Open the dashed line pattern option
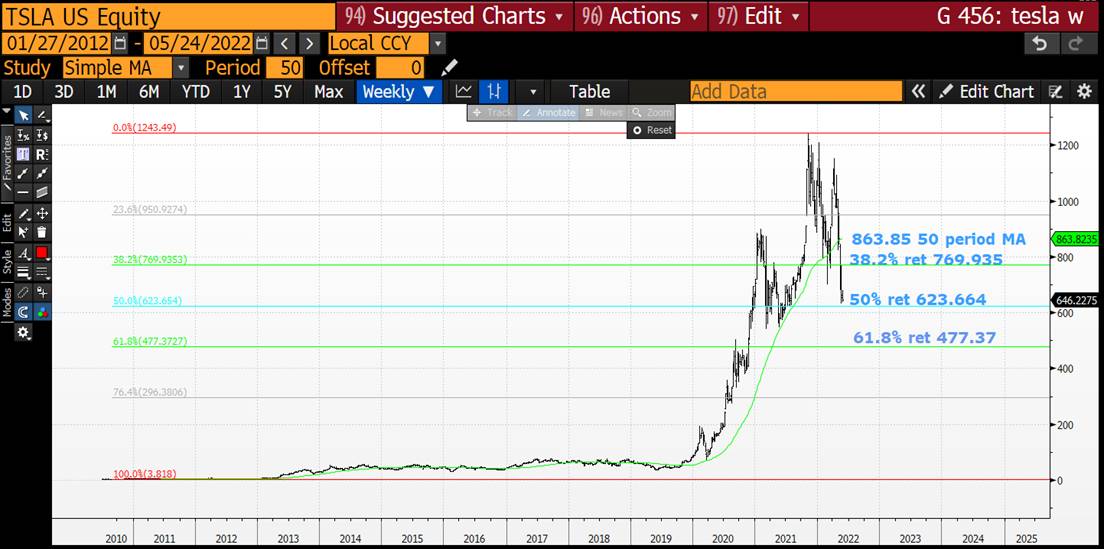Screen dimensions: 1104x549 (42, 272)
